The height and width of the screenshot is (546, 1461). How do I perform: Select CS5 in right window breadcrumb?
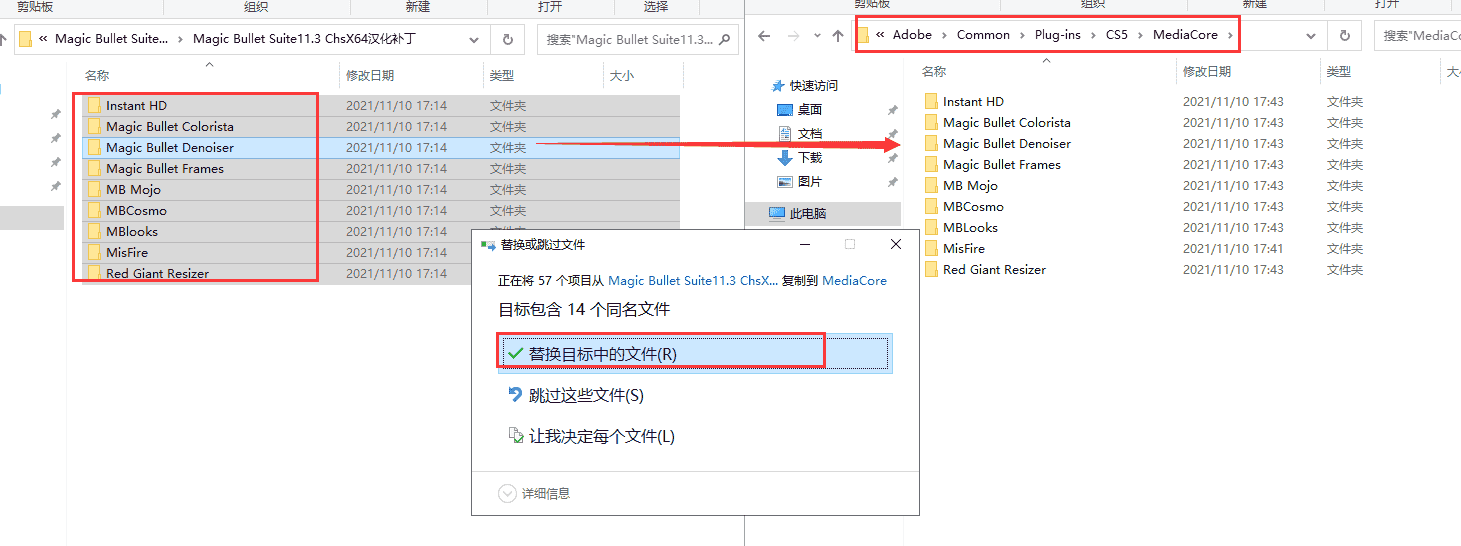click(x=1117, y=35)
